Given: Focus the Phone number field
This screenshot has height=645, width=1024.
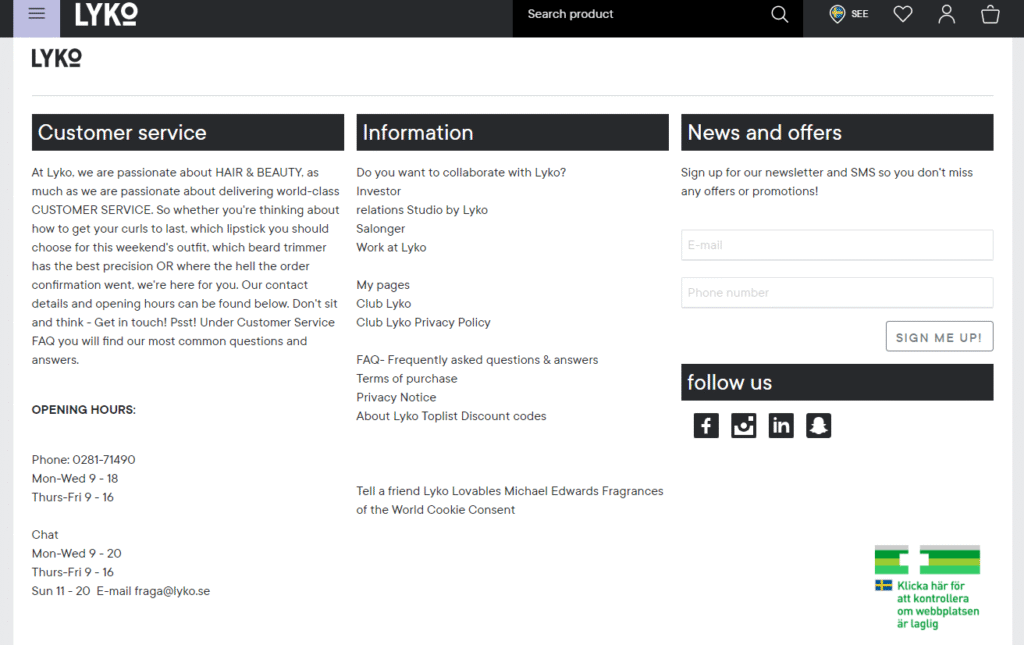Looking at the screenshot, I should [x=837, y=292].
